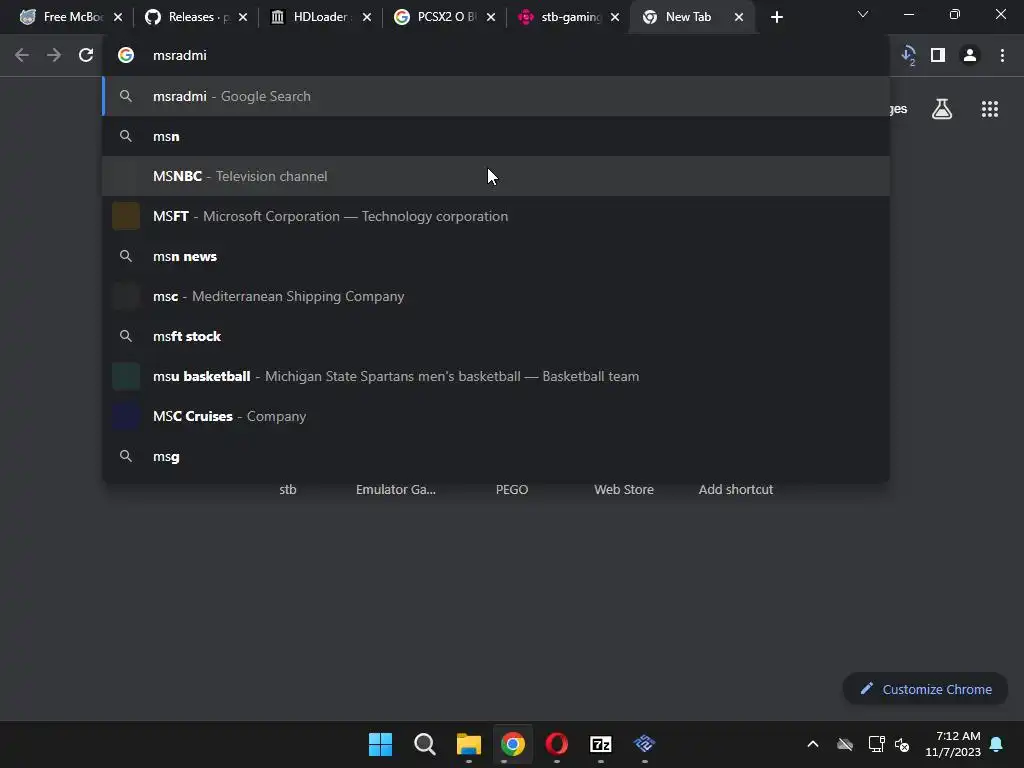
Task: Go forward with the forward arrow
Action: tap(54, 56)
